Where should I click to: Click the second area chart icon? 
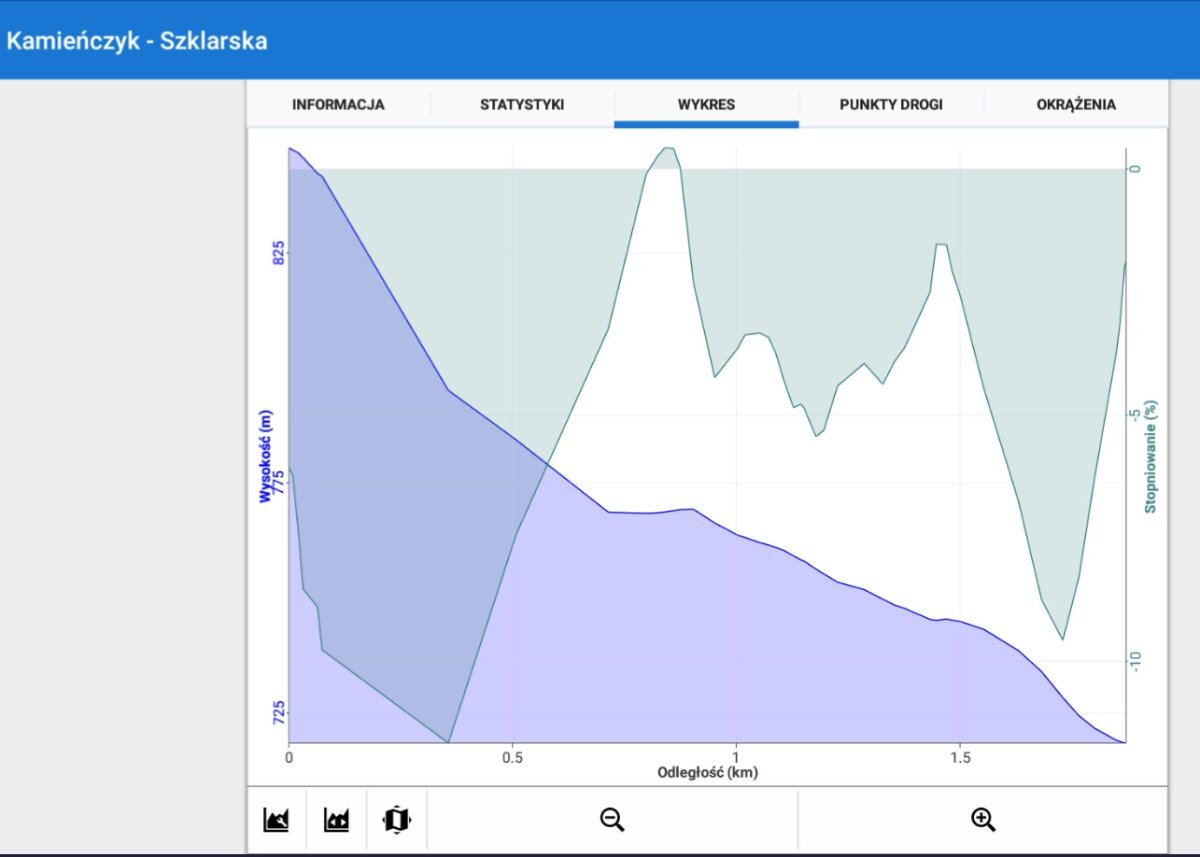(336, 820)
